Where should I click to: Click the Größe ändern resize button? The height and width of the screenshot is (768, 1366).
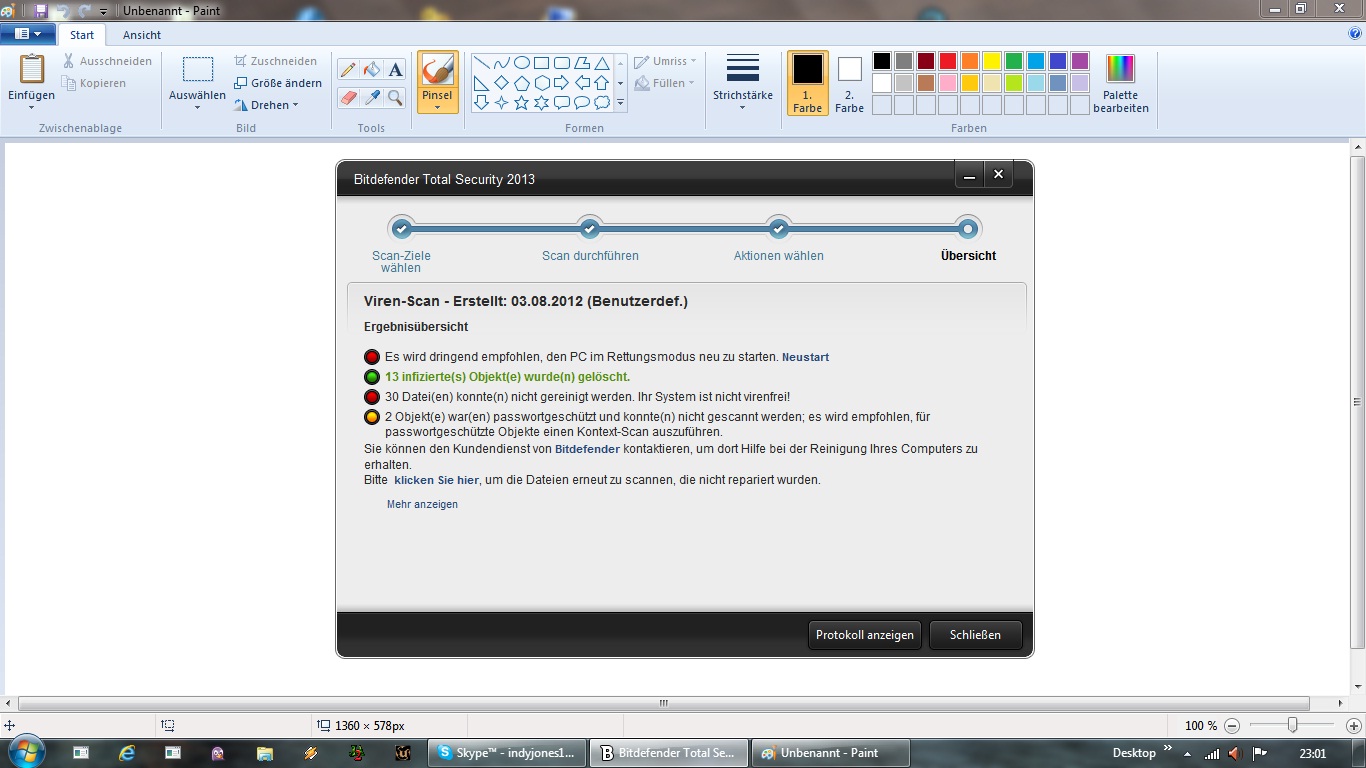(x=278, y=83)
